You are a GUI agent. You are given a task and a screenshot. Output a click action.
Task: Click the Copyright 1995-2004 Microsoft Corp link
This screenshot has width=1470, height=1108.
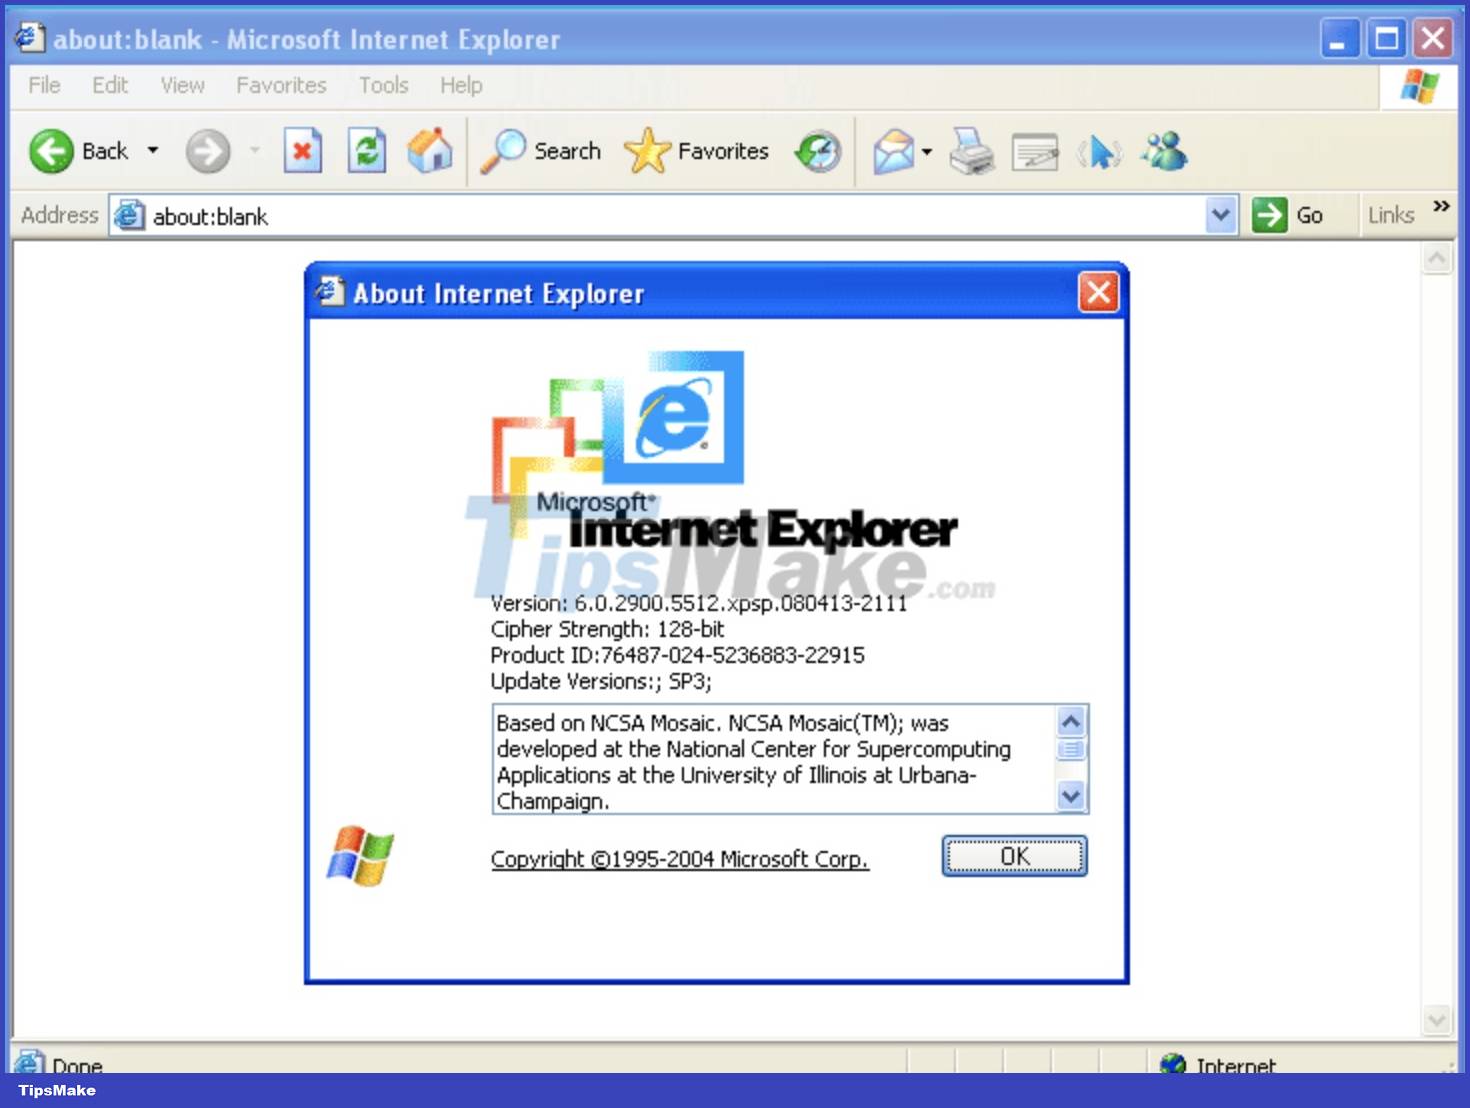(678, 858)
